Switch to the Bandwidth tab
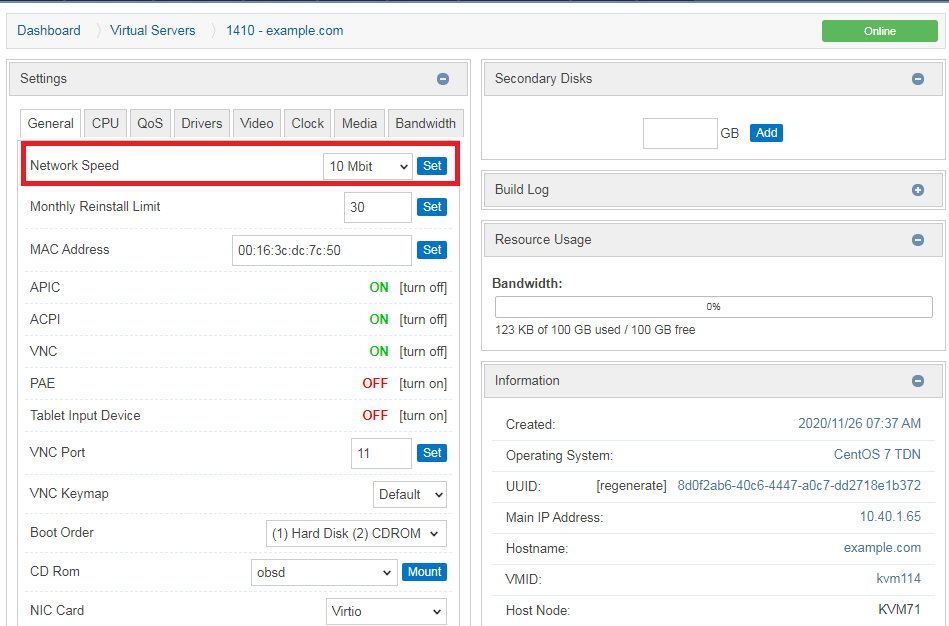Screen dimensions: 949x626 point(425,124)
